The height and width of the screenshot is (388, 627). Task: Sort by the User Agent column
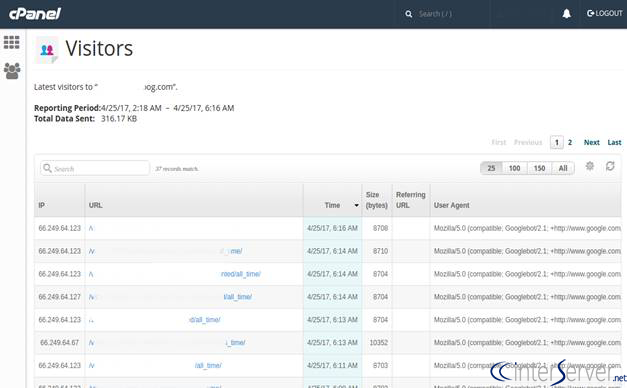tap(451, 205)
